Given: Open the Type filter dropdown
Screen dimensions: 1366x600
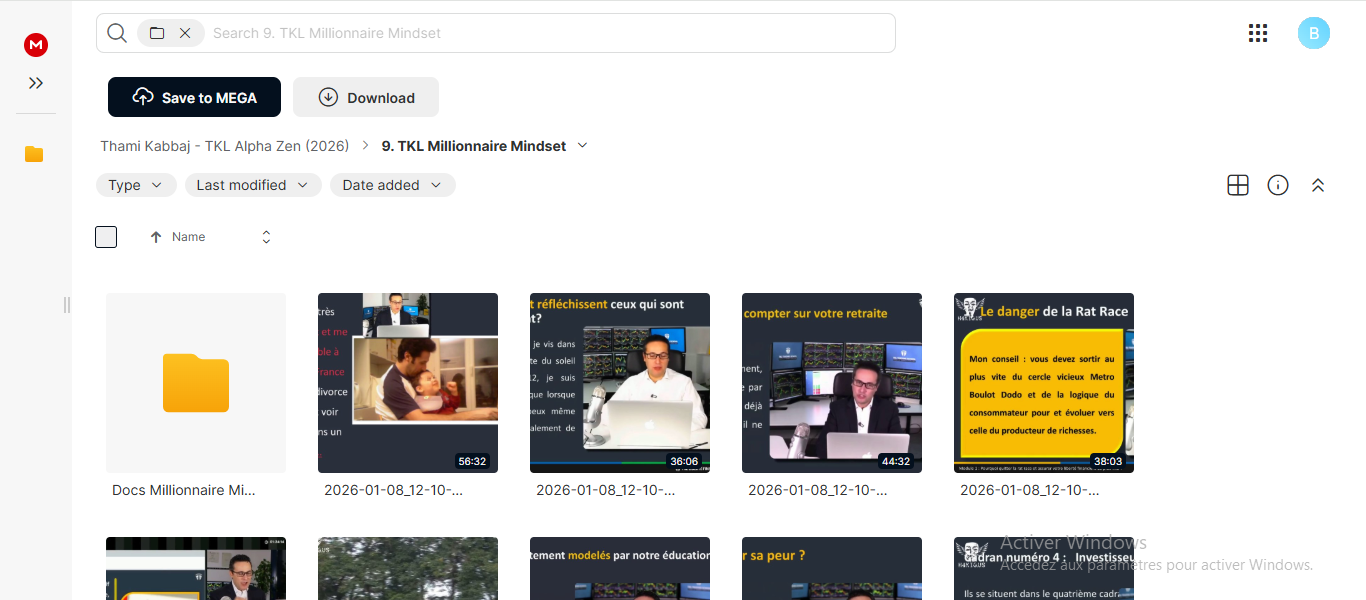Looking at the screenshot, I should click(136, 185).
